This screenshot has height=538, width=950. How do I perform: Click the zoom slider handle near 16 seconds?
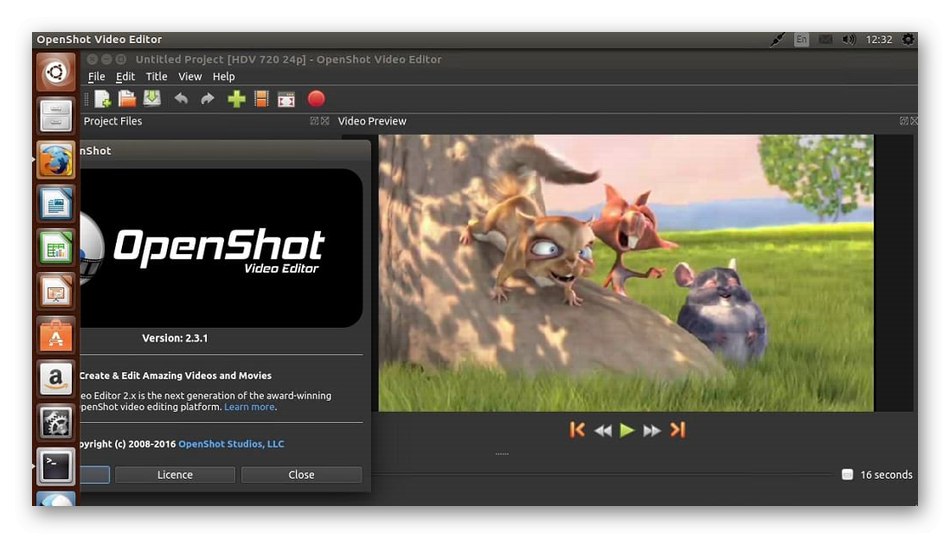[847, 474]
